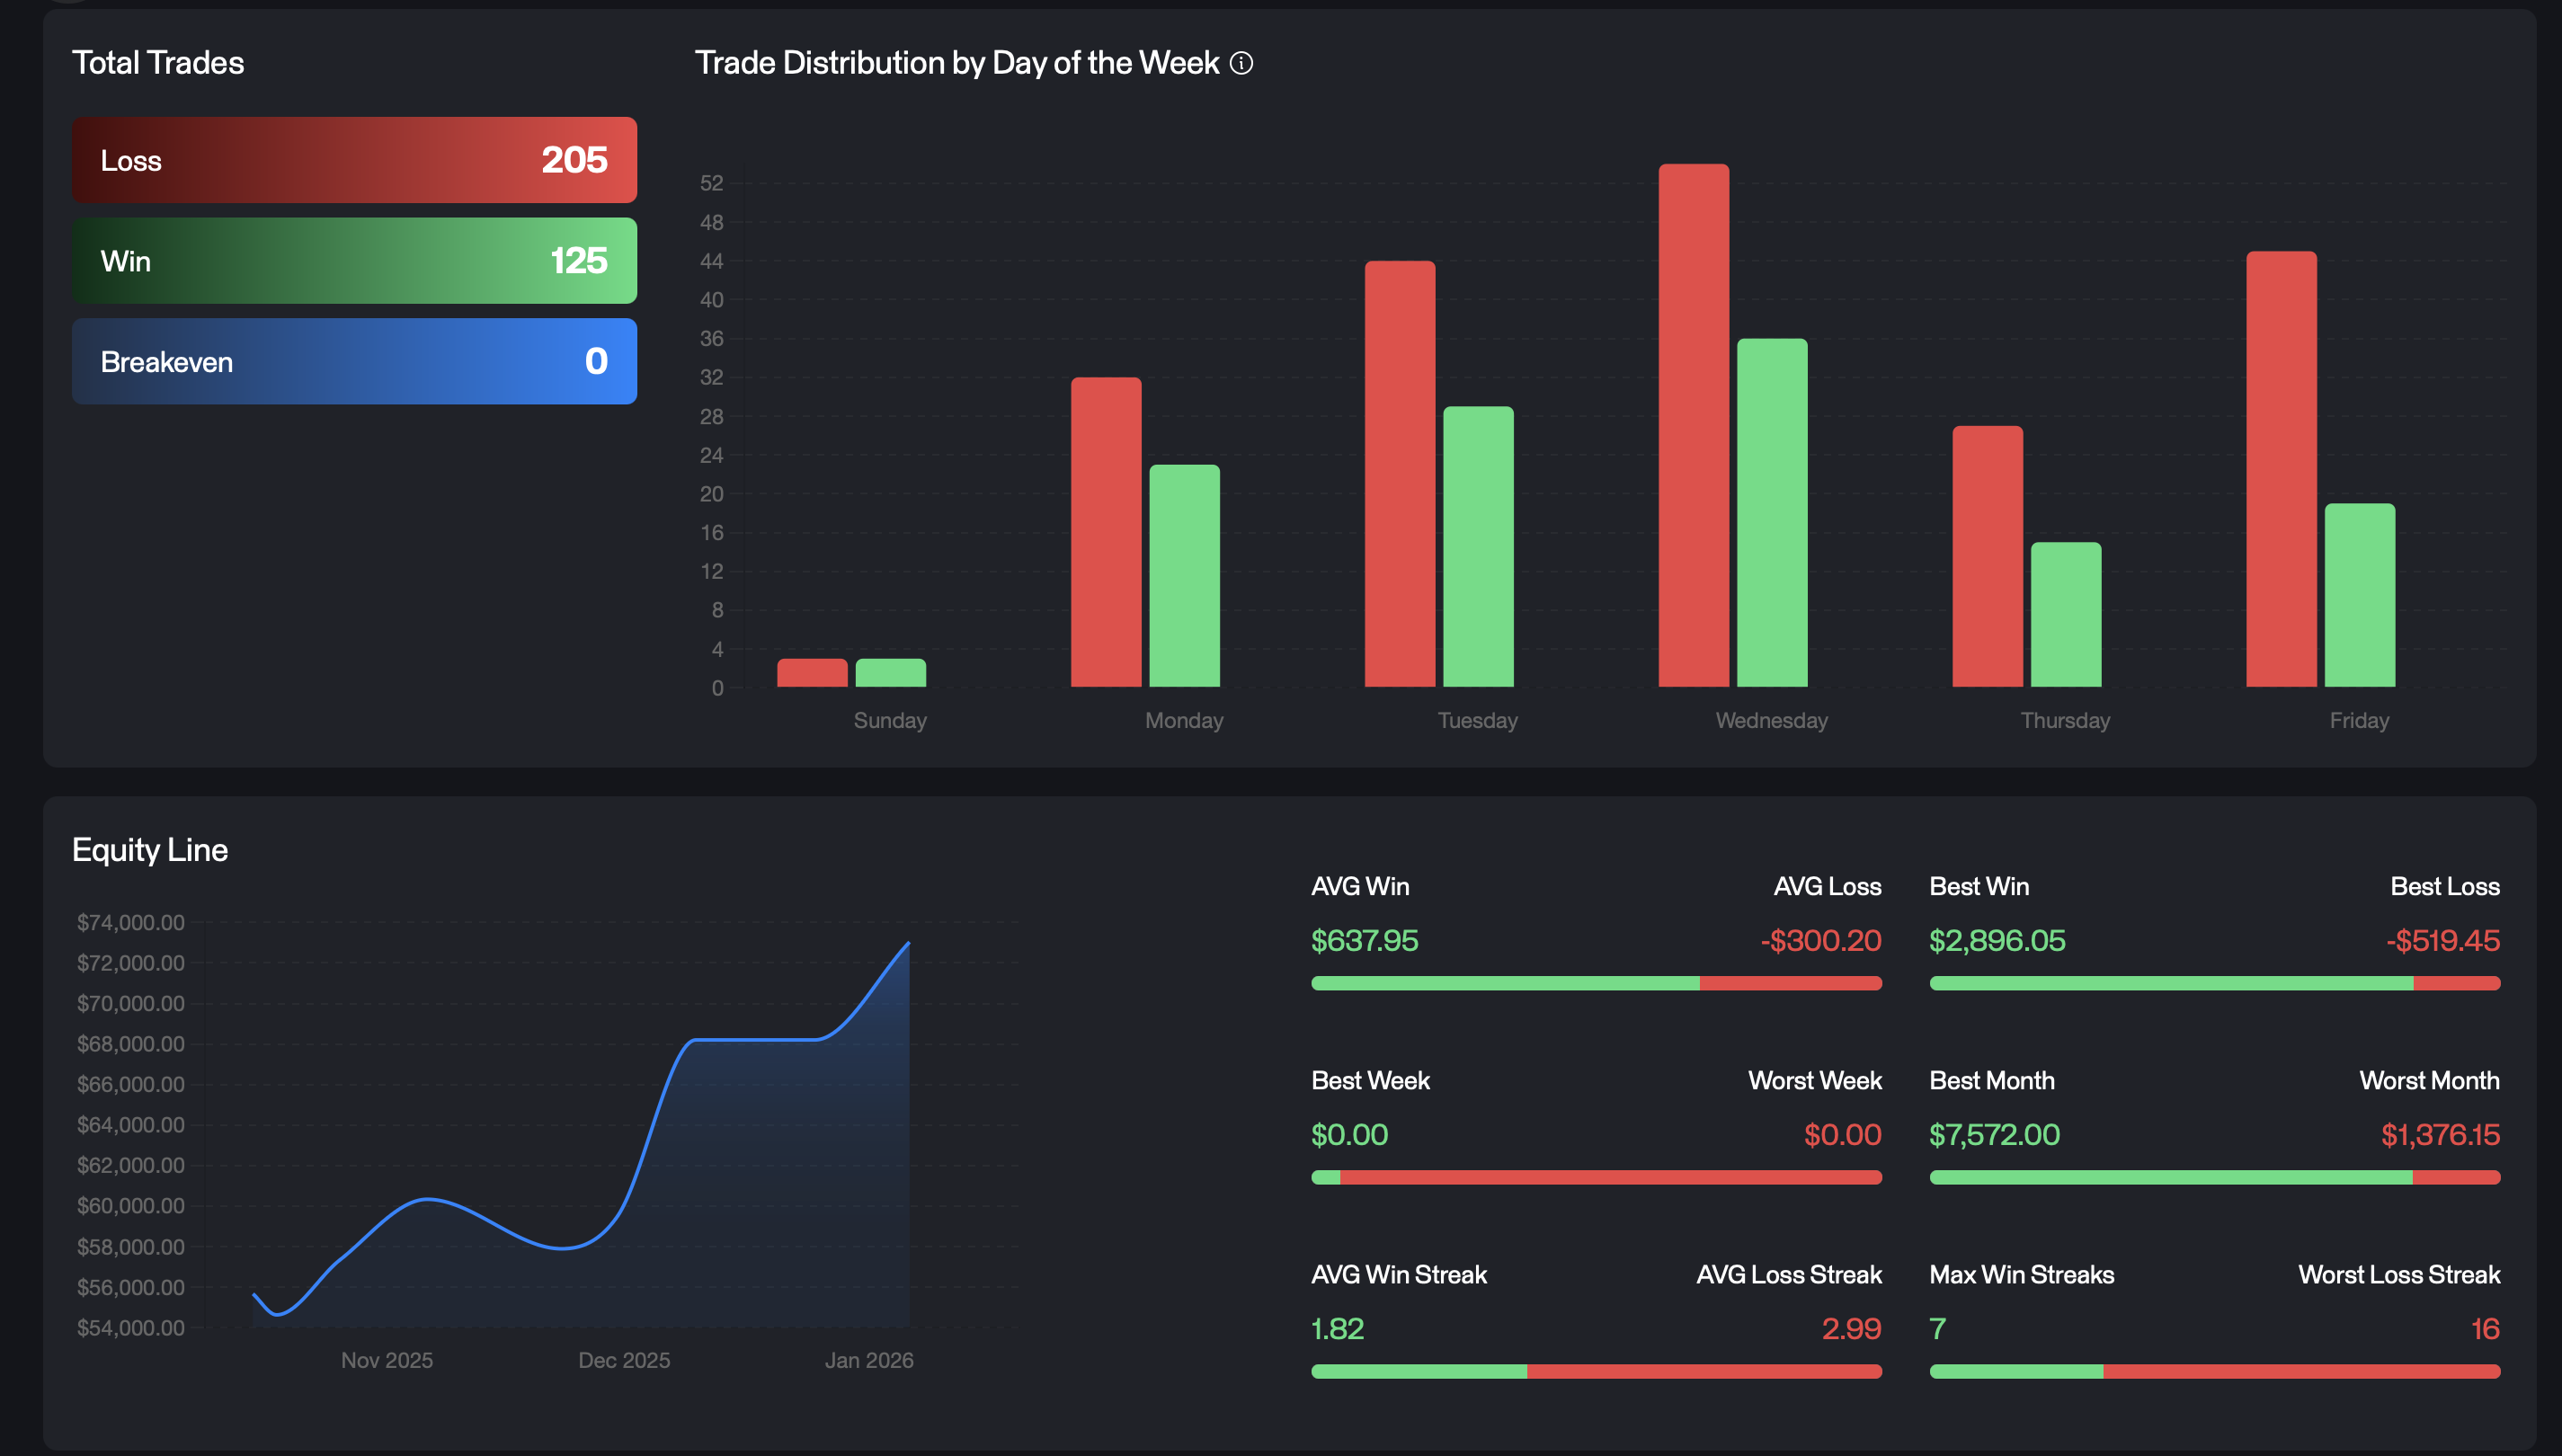Click the AVG Win Streak ratio bar

tap(1596, 1371)
